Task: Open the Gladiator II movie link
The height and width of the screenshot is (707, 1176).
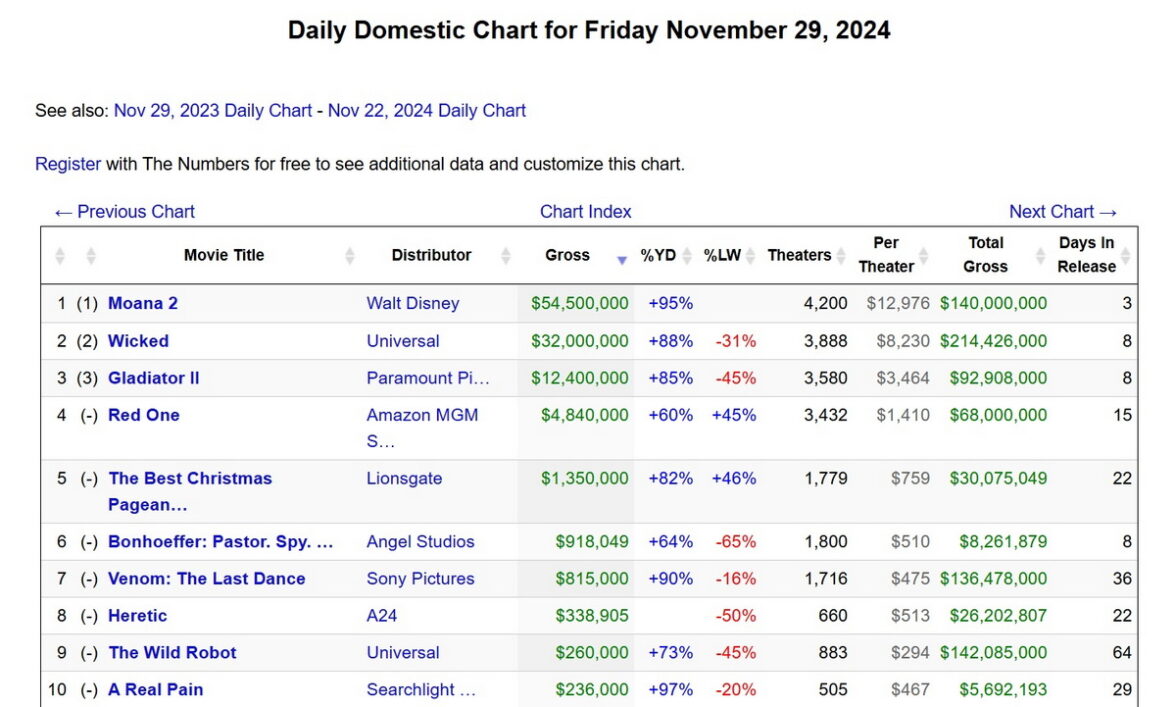Action: [x=154, y=378]
